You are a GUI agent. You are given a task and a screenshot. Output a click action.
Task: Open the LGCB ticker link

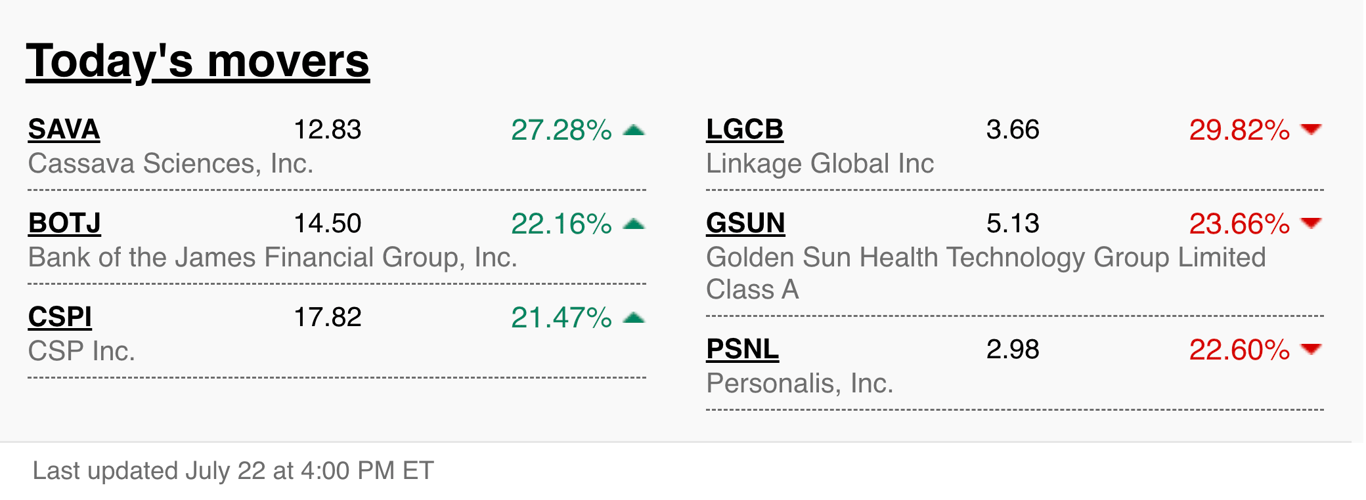pyautogui.click(x=745, y=130)
